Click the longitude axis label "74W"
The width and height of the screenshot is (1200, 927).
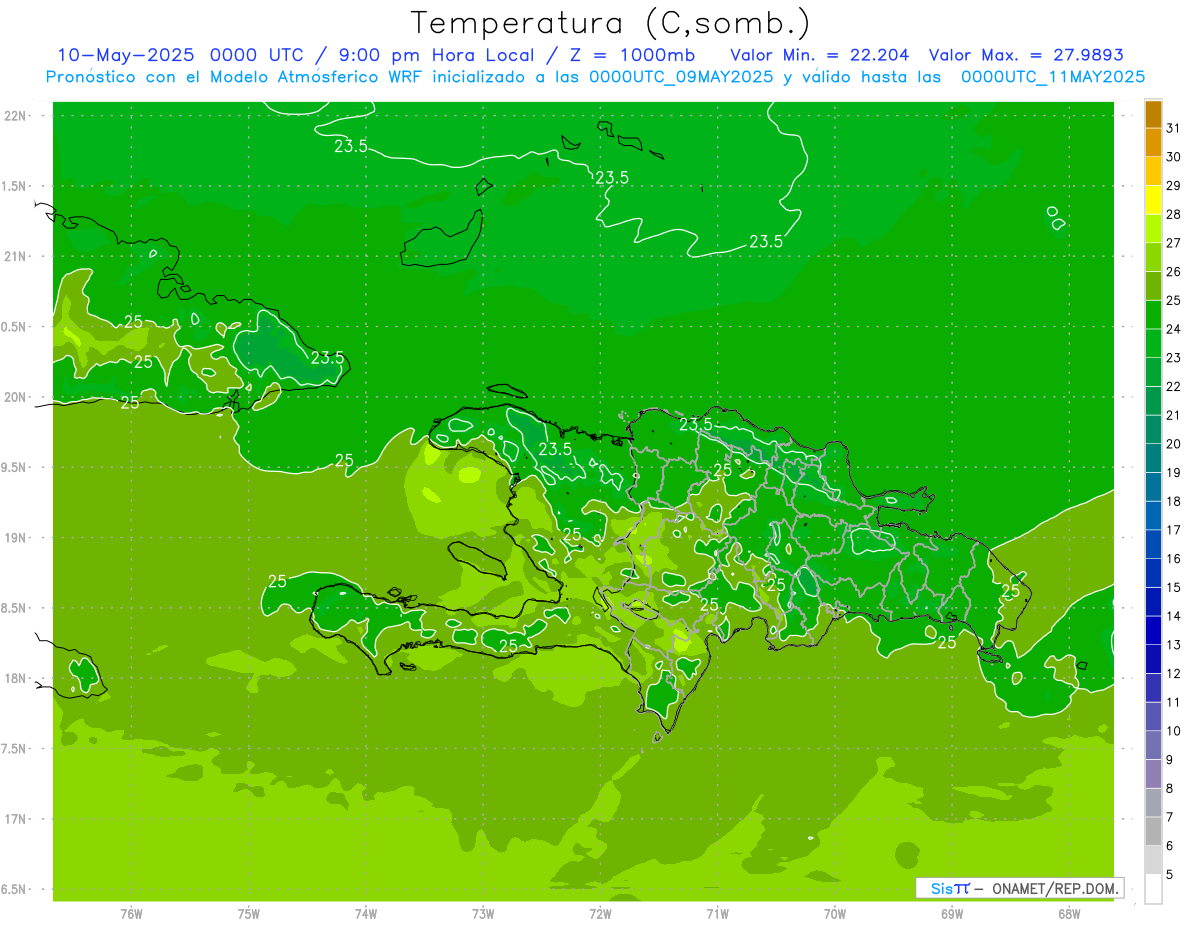pyautogui.click(x=366, y=914)
